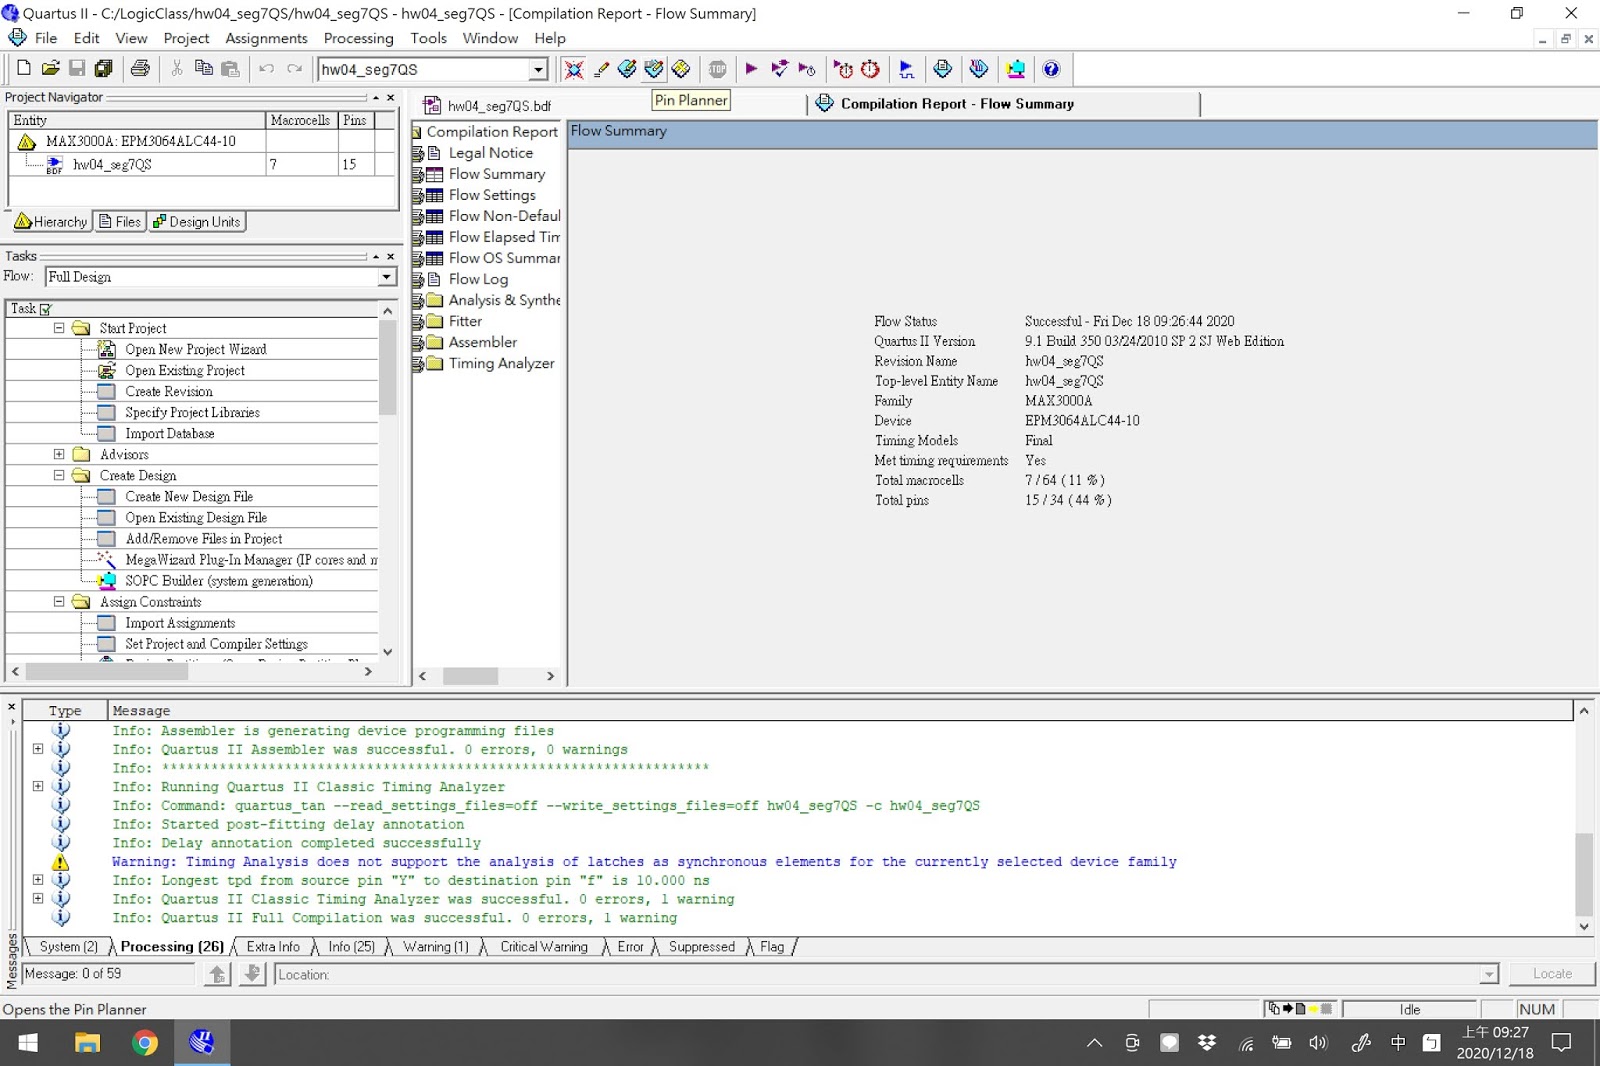The image size is (1600, 1066).
Task: Open the Programmer toolbar icon
Action: pos(979,68)
